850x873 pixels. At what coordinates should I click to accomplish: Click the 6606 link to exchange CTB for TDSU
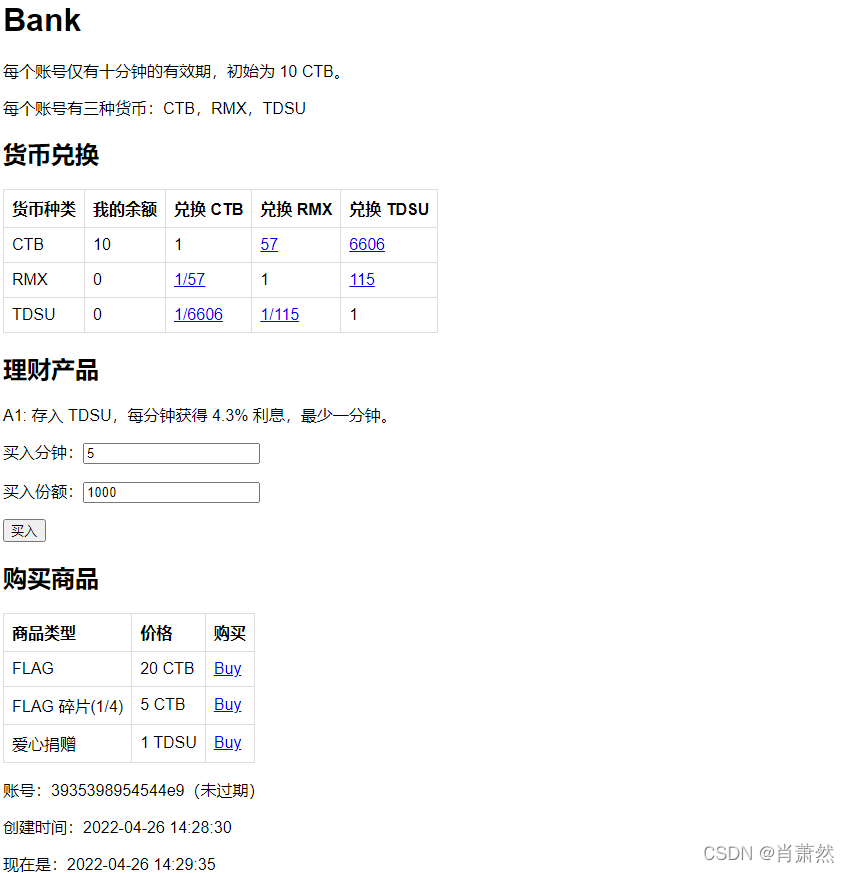click(367, 244)
